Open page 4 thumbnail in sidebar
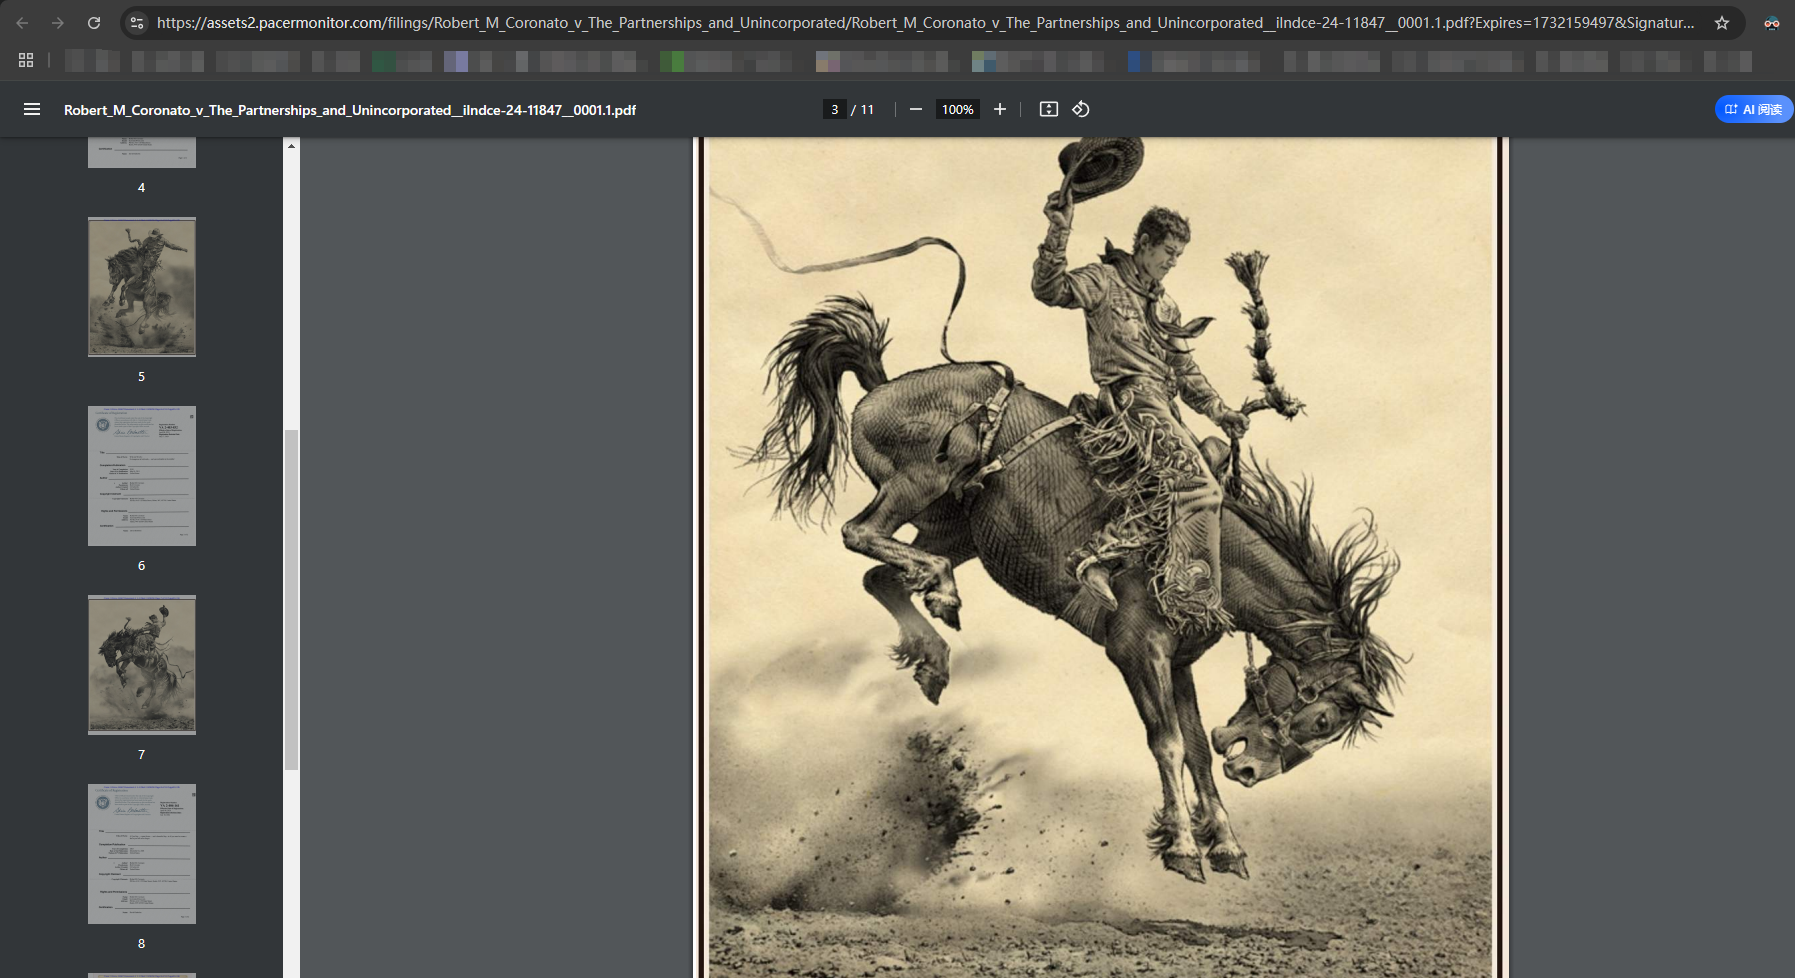 [x=142, y=153]
